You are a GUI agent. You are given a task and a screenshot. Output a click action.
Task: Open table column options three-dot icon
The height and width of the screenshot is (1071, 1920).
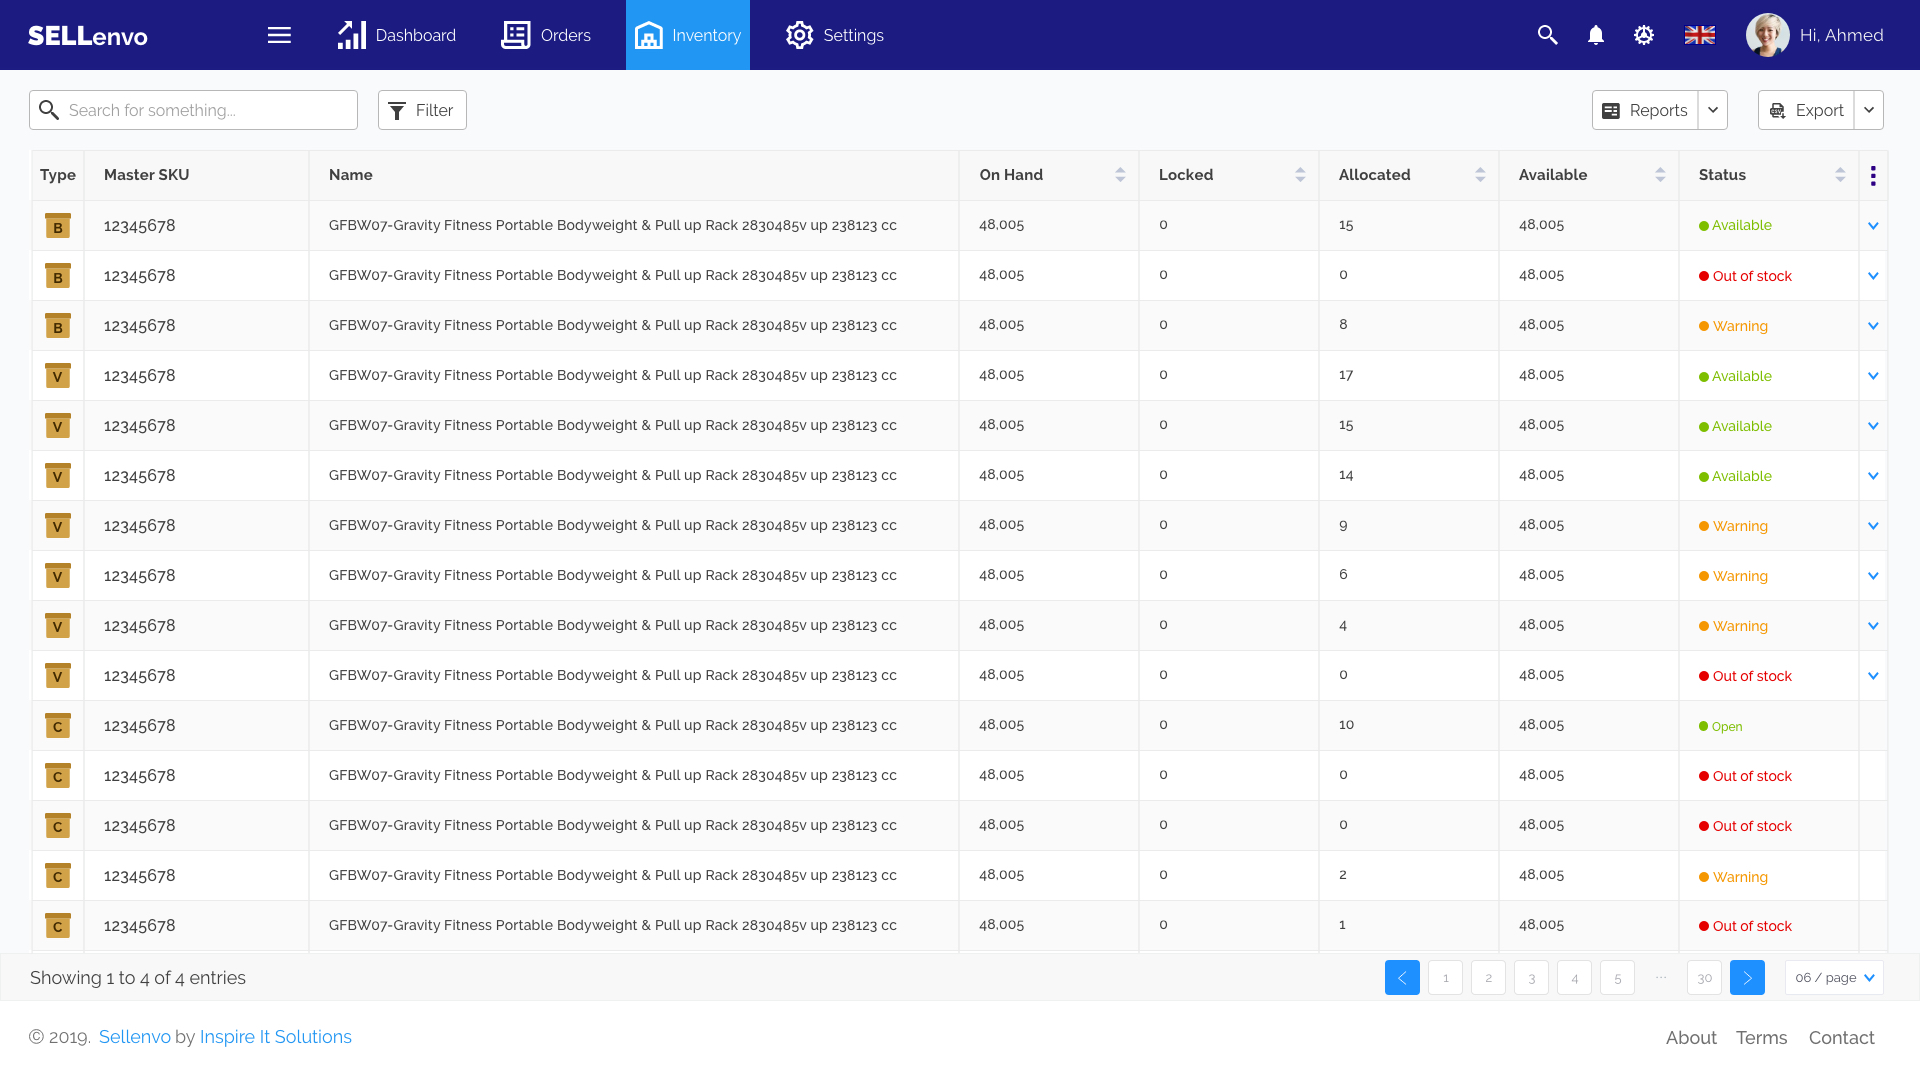click(x=1873, y=176)
